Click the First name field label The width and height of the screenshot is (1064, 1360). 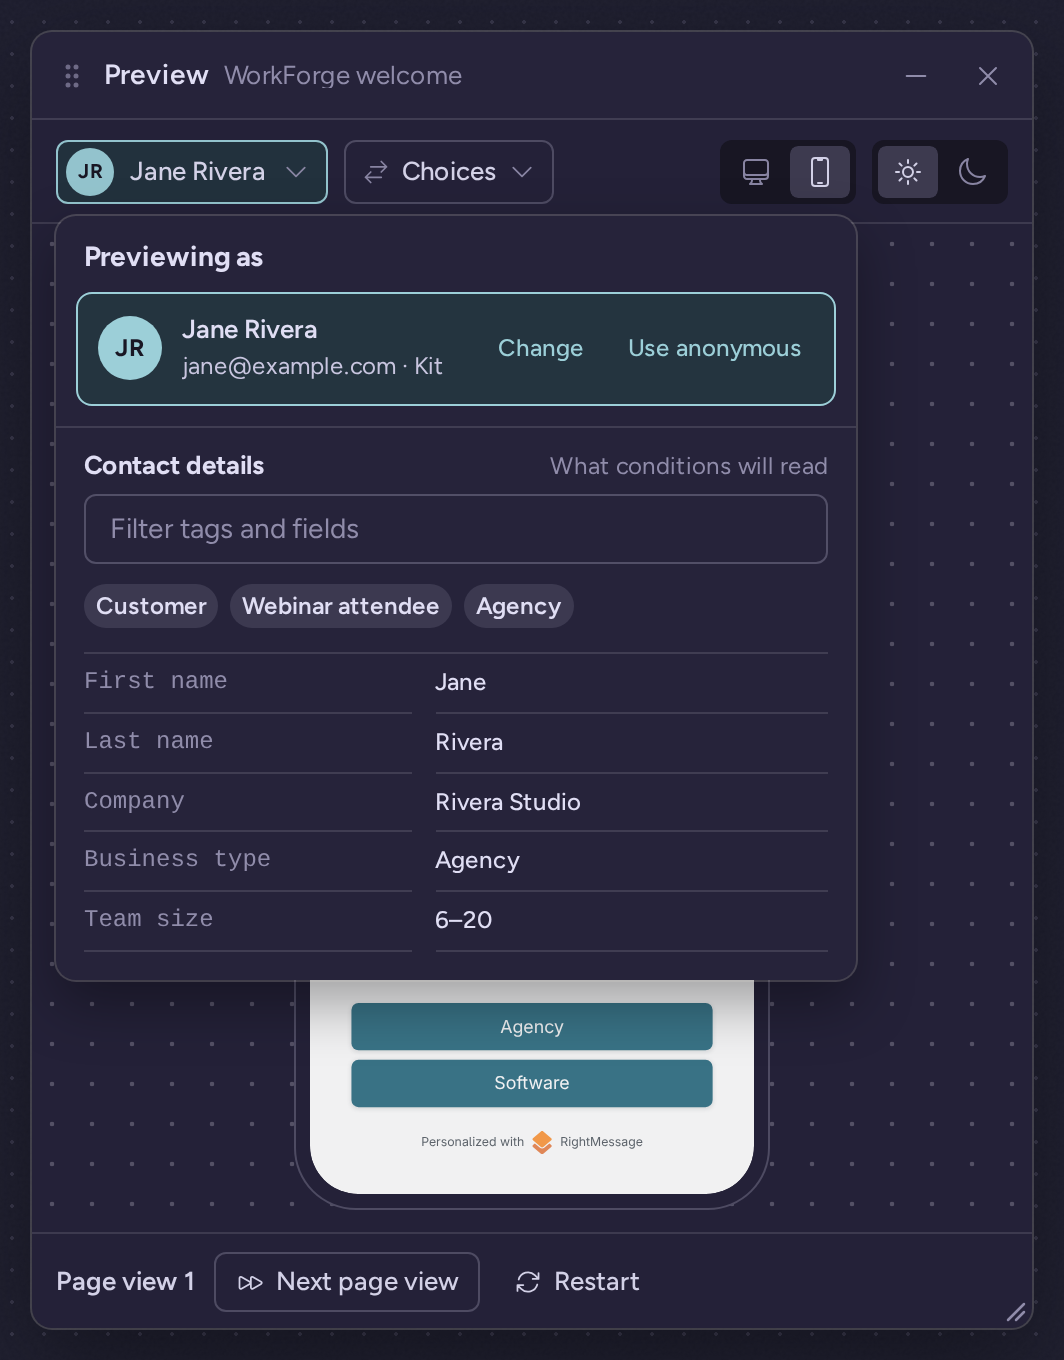coord(156,681)
